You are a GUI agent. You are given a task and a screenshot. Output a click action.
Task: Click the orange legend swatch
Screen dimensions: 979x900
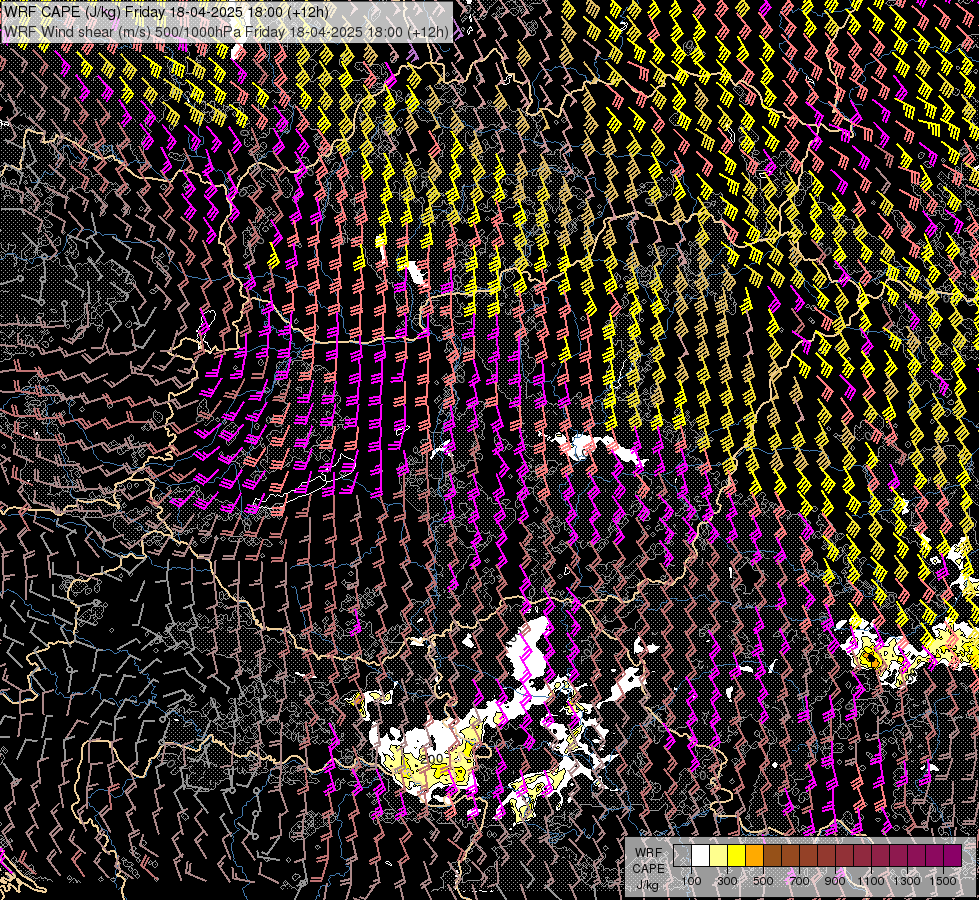tap(755, 855)
